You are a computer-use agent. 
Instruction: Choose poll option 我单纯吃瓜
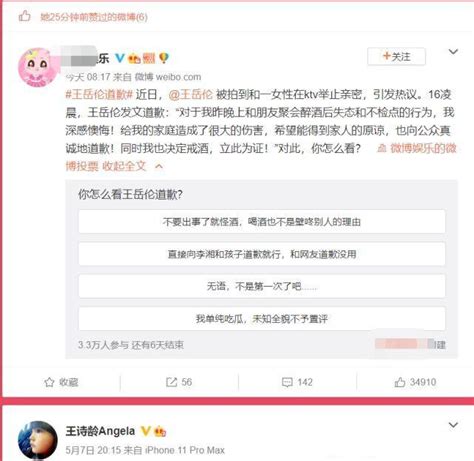pos(262,319)
